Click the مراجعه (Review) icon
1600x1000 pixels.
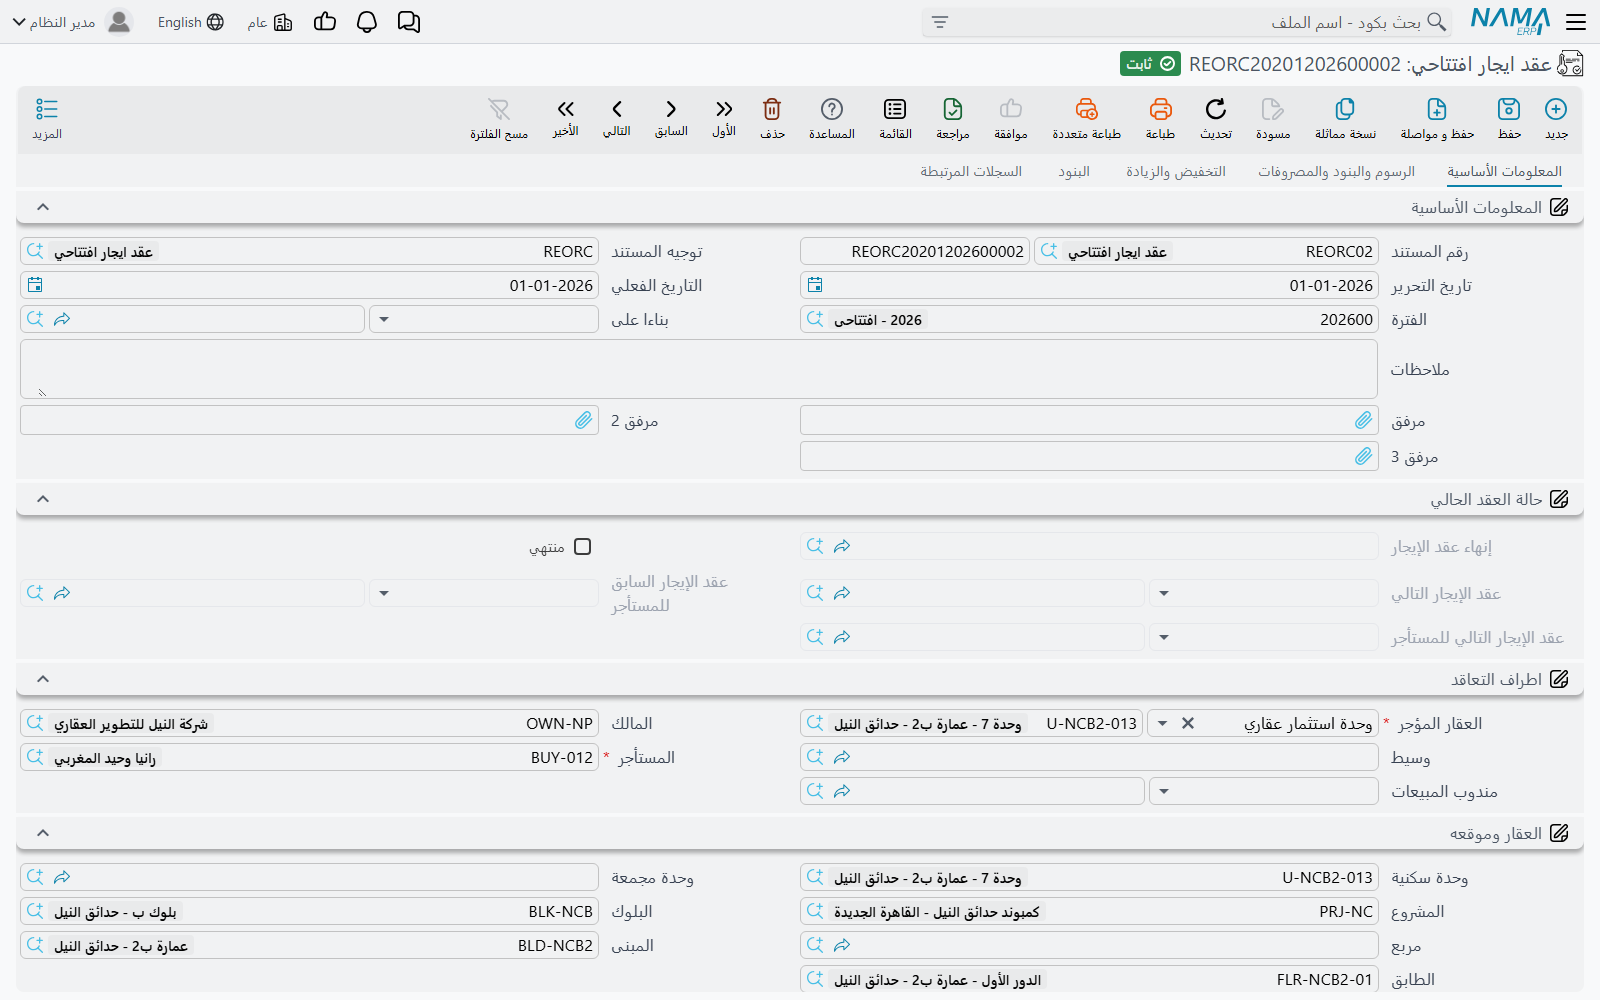[953, 109]
